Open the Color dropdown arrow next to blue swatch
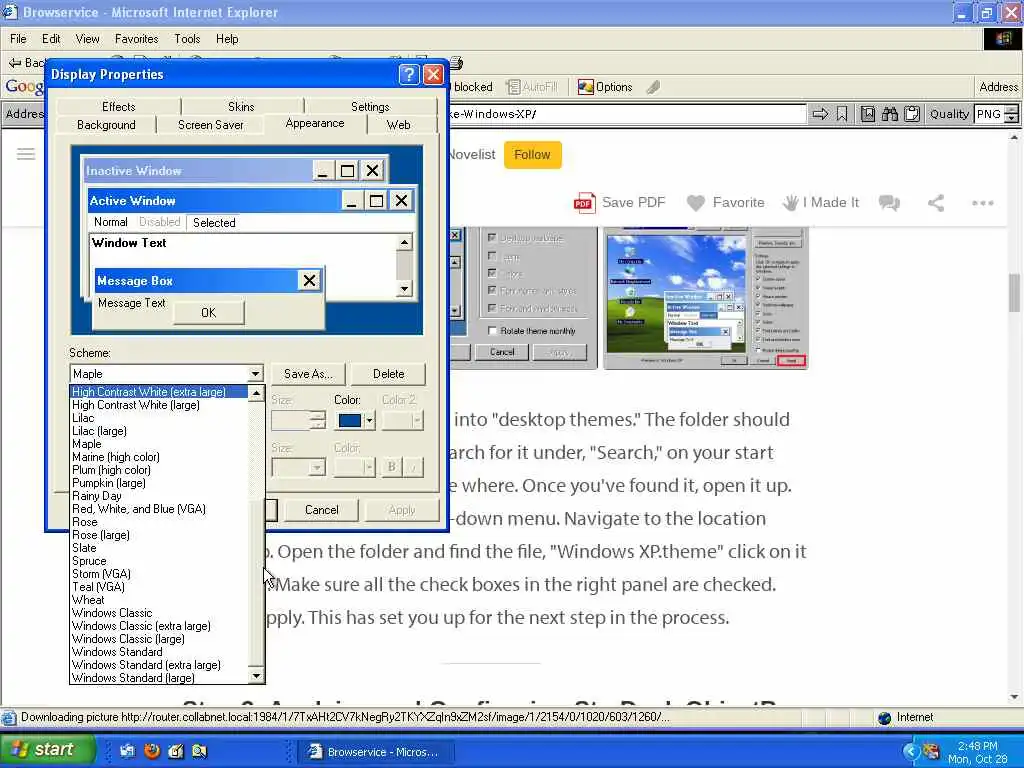 point(370,420)
